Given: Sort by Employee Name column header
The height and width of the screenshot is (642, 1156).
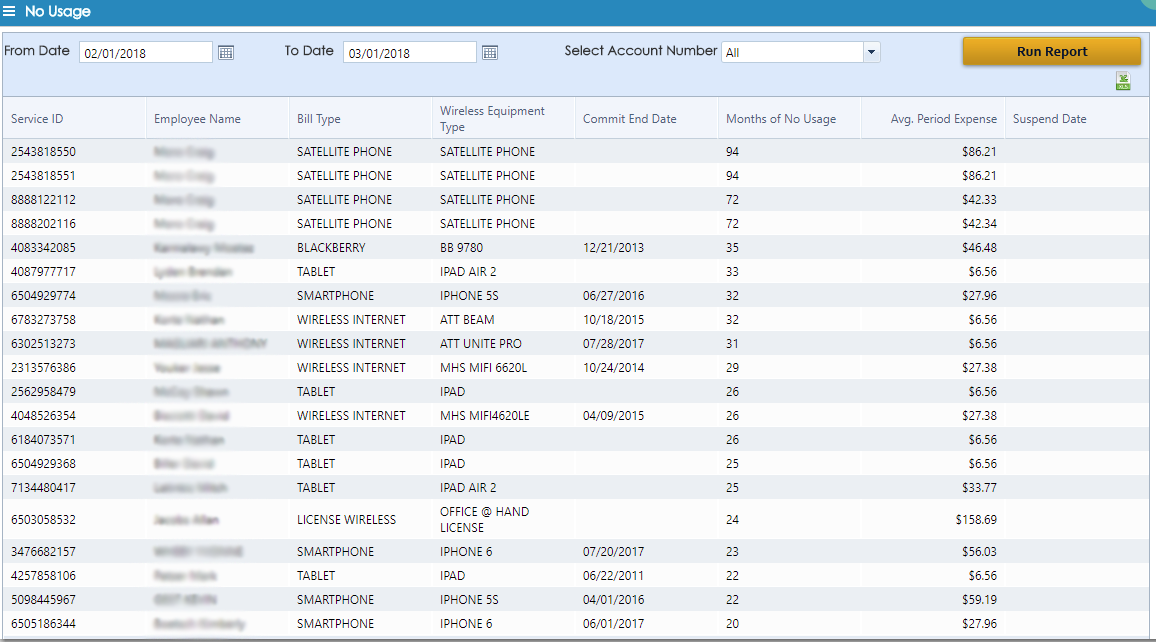Looking at the screenshot, I should tap(197, 119).
